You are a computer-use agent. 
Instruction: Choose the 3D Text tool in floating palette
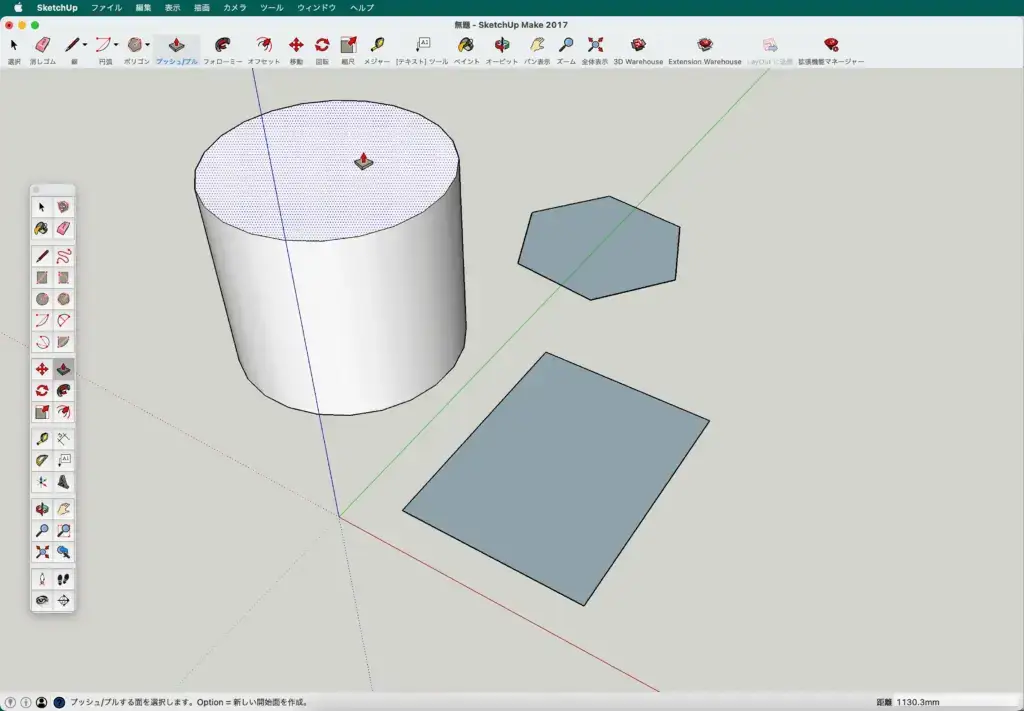[63, 482]
